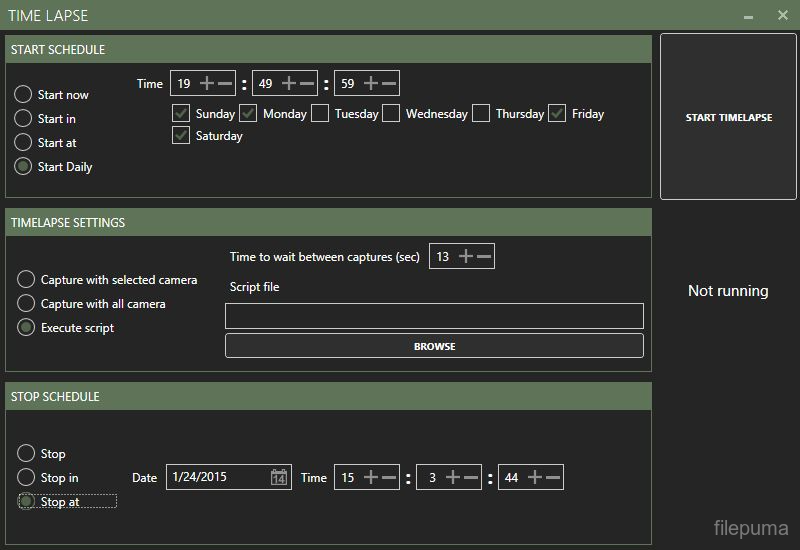
Task: Click BROWSE to pick a script file
Action: (x=434, y=346)
